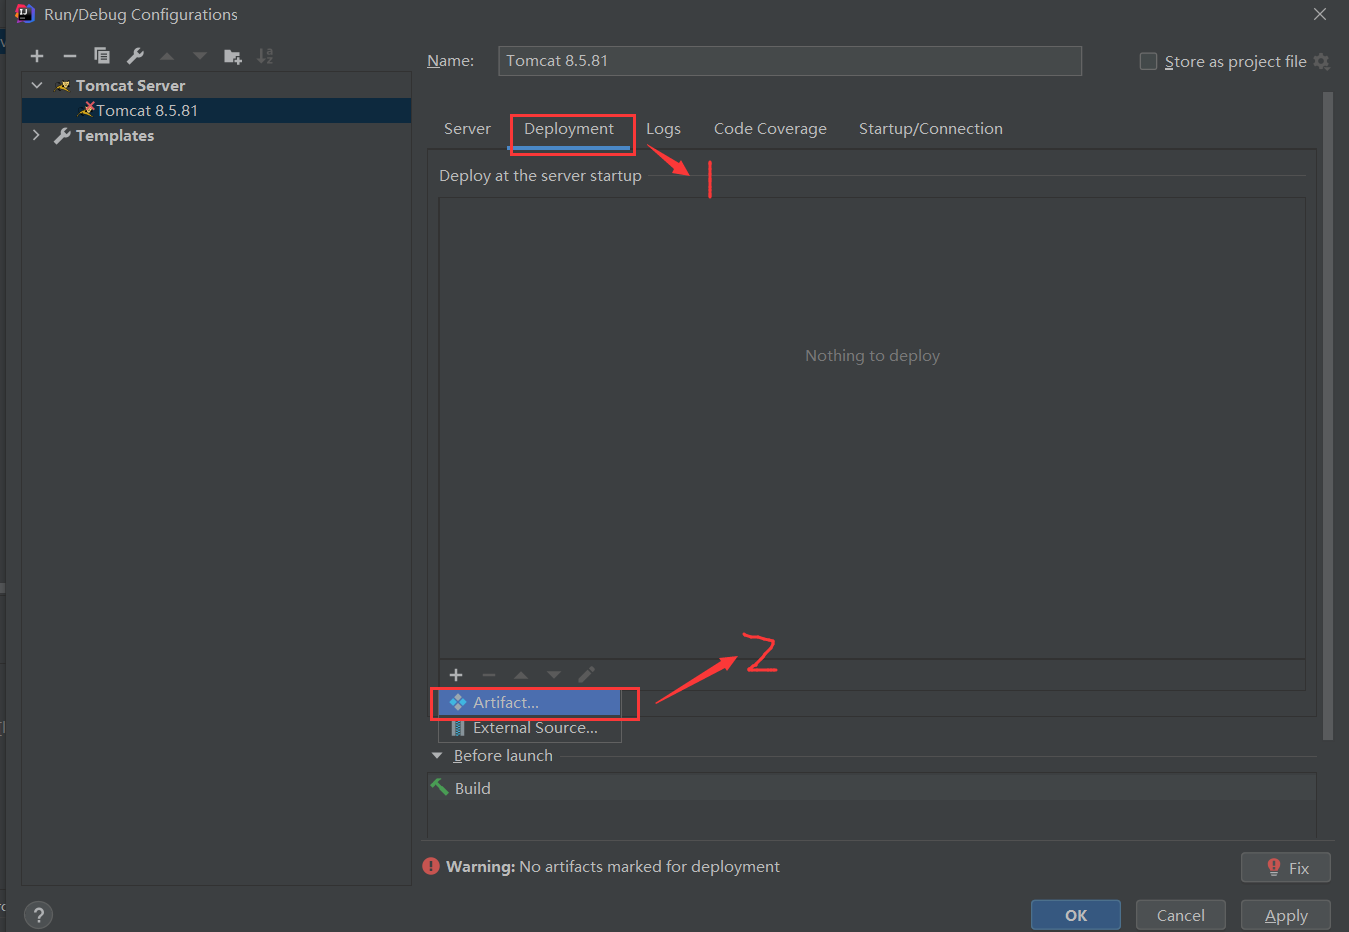Move deployment item up arrow
The height and width of the screenshot is (932, 1349).
[521, 675]
